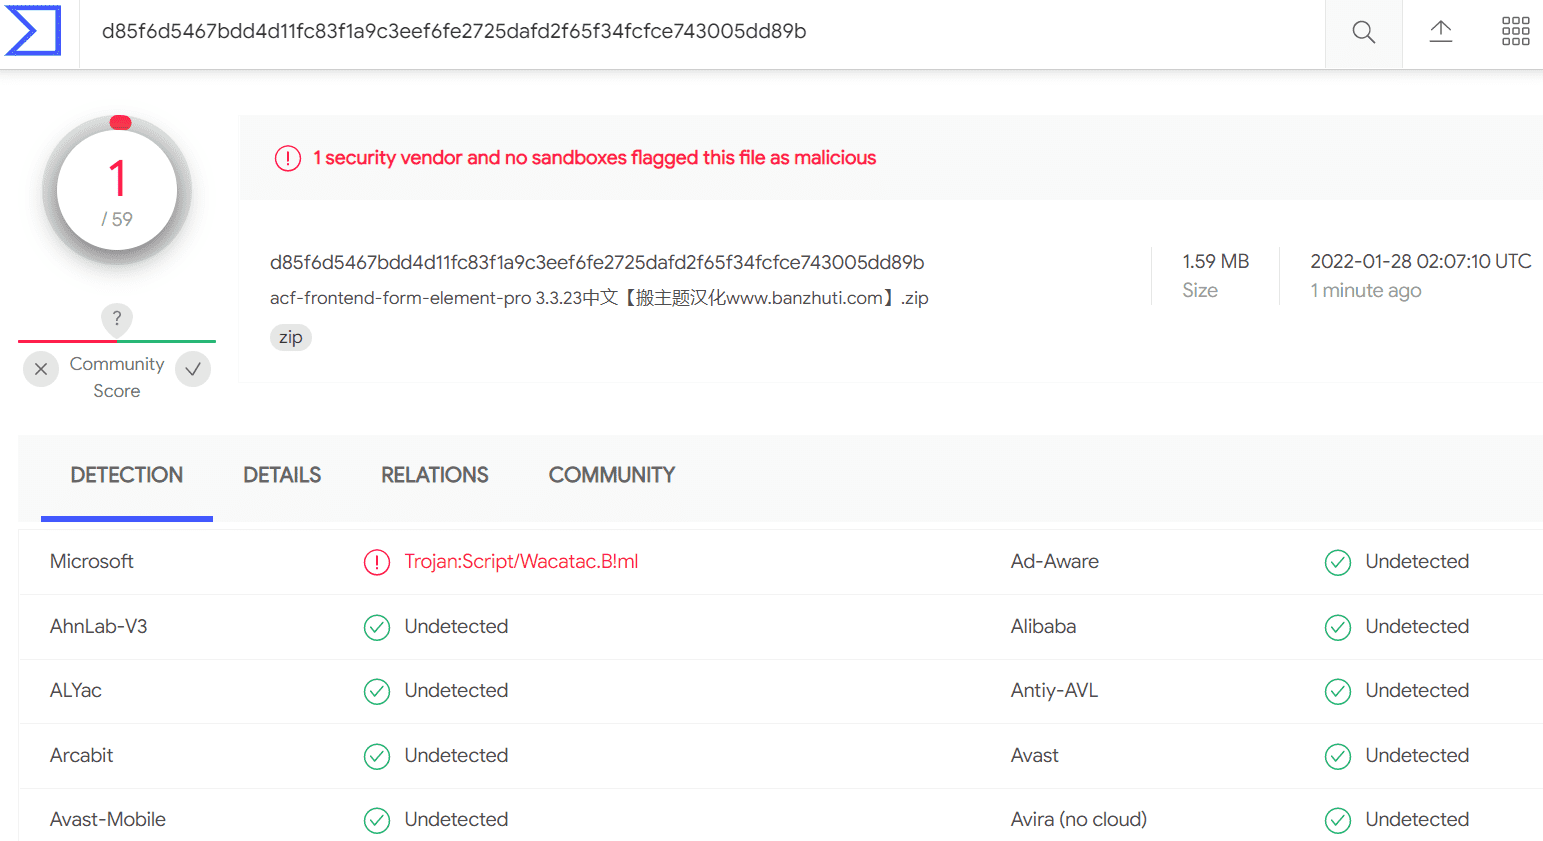Click the Microsoft detection warning icon
Screen dimensions: 1543x841
tap(377, 562)
